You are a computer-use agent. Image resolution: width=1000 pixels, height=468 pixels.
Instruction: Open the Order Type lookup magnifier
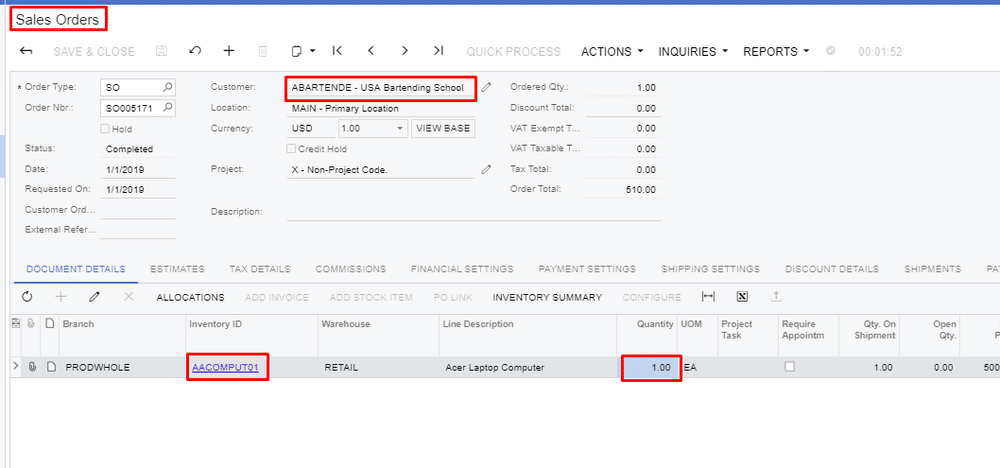[x=168, y=87]
